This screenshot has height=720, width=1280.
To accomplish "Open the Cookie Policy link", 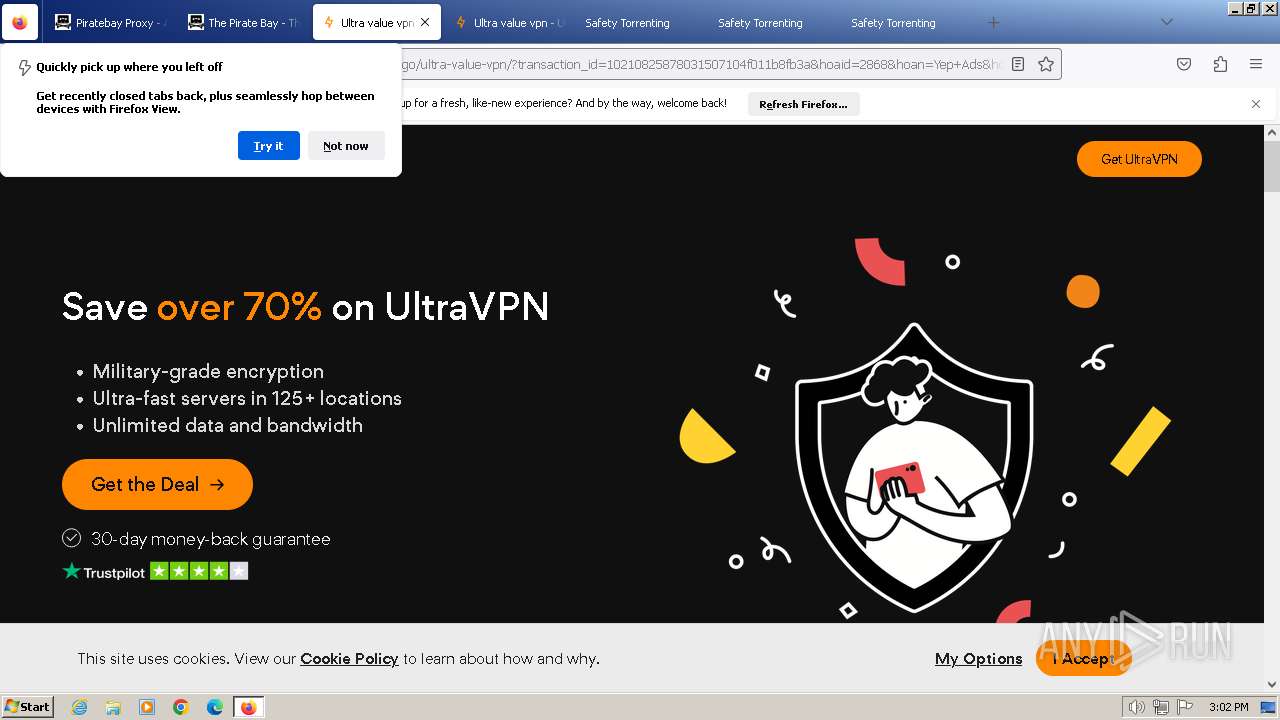I will [349, 659].
